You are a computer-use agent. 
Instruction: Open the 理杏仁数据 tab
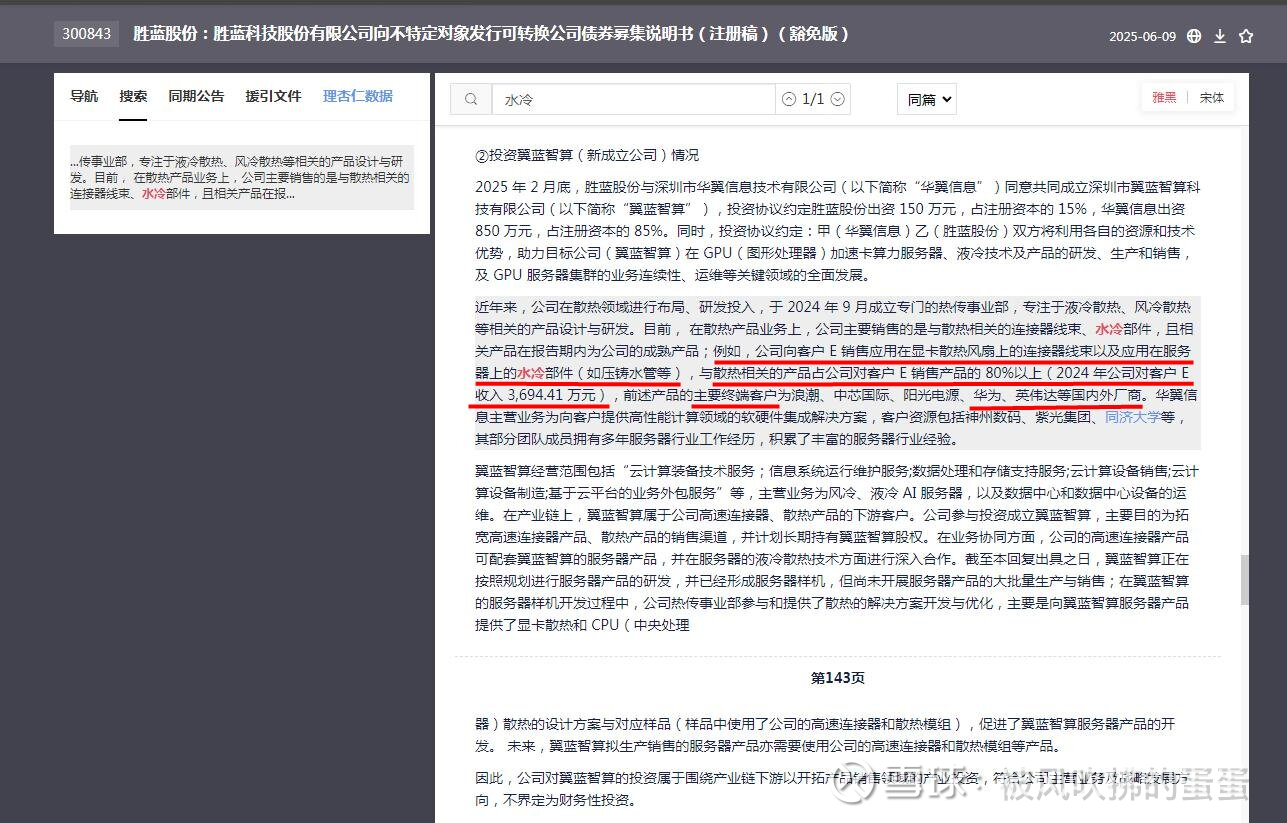click(x=358, y=96)
